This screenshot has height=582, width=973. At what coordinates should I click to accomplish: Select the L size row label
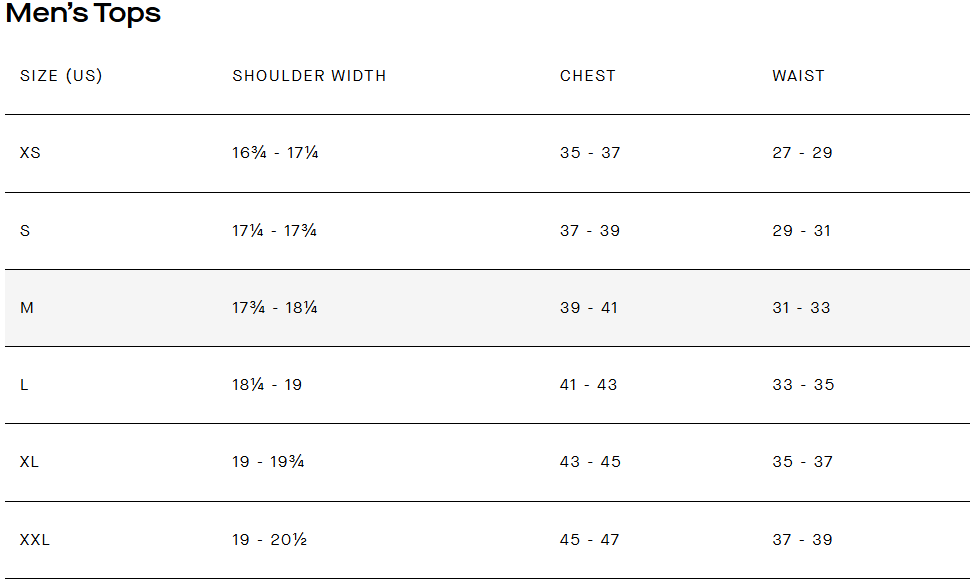(x=24, y=385)
